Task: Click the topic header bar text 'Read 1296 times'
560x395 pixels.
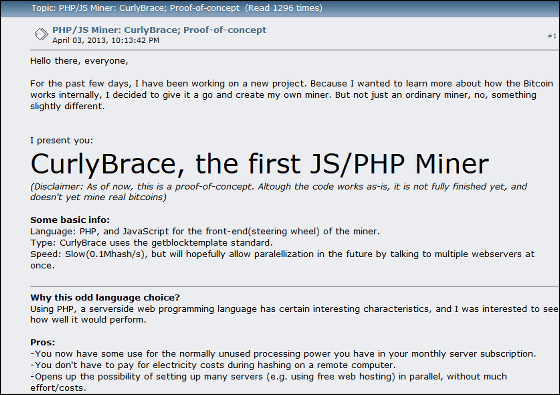Action: point(284,8)
